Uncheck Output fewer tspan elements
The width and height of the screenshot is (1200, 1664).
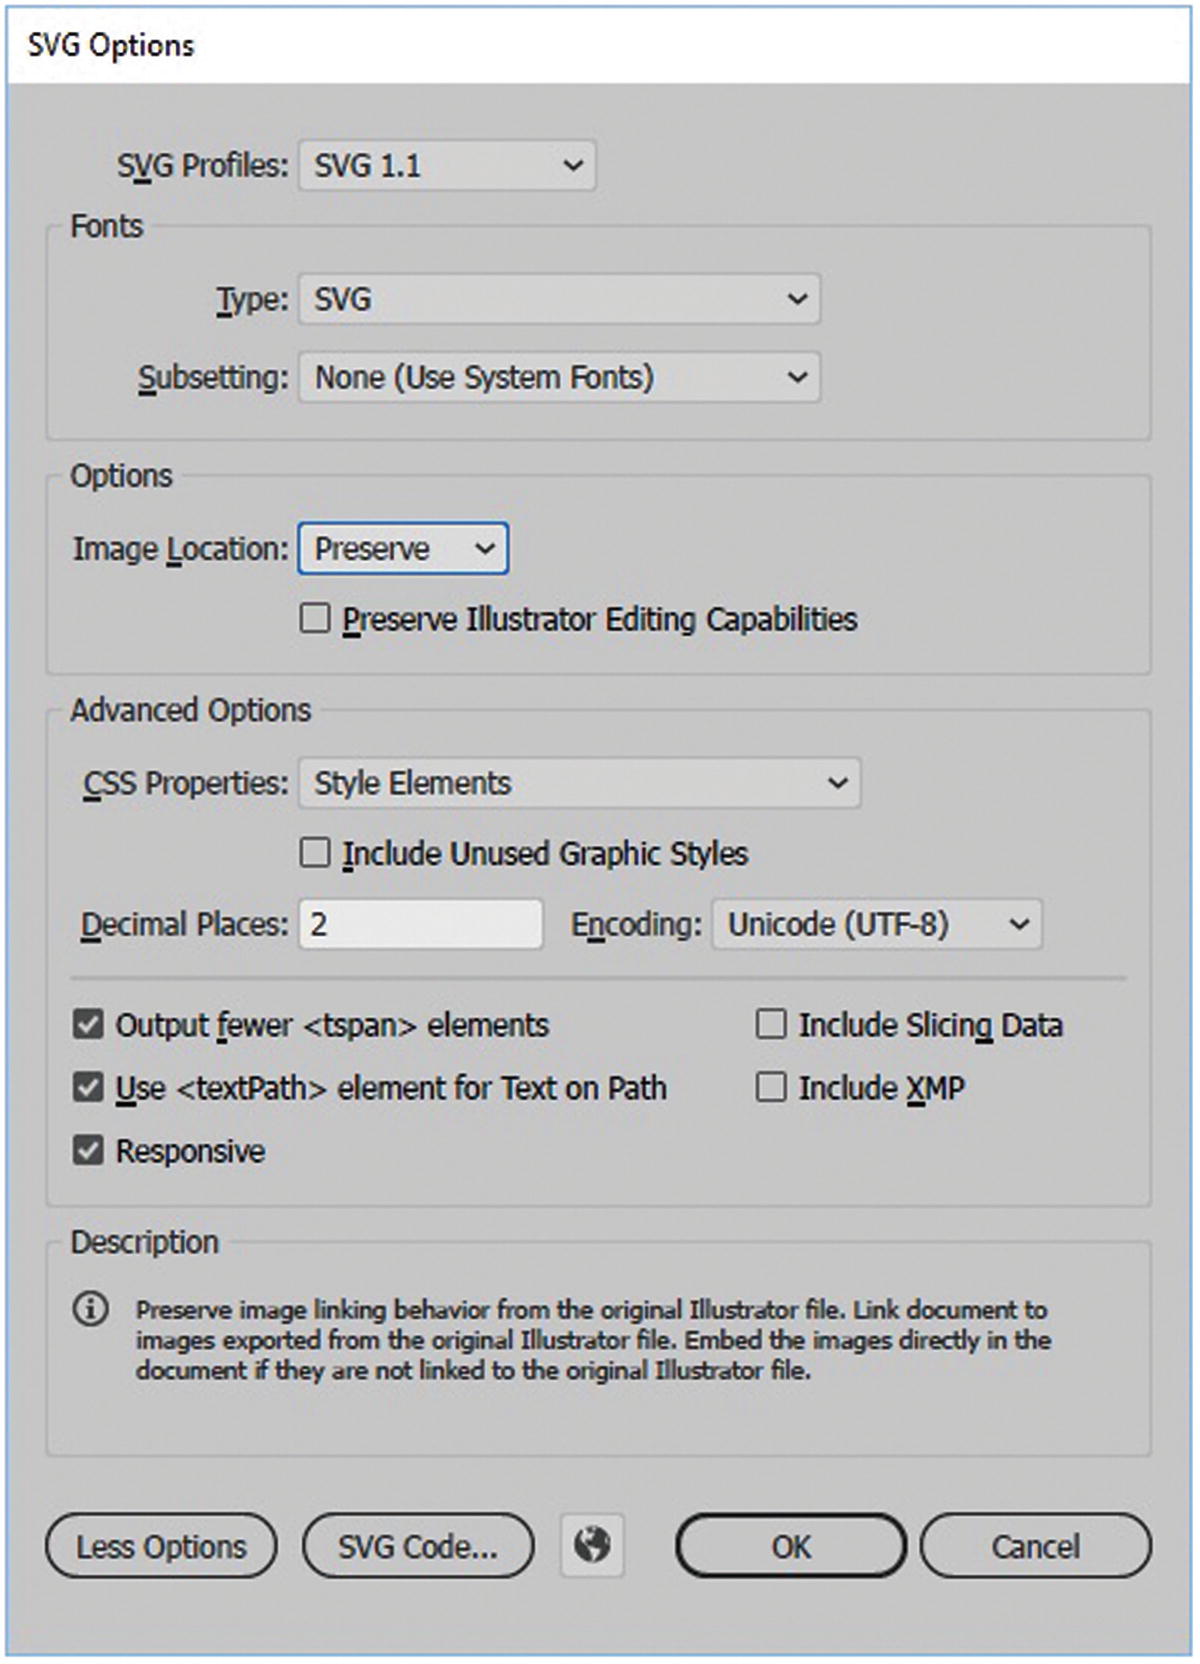click(x=89, y=1024)
